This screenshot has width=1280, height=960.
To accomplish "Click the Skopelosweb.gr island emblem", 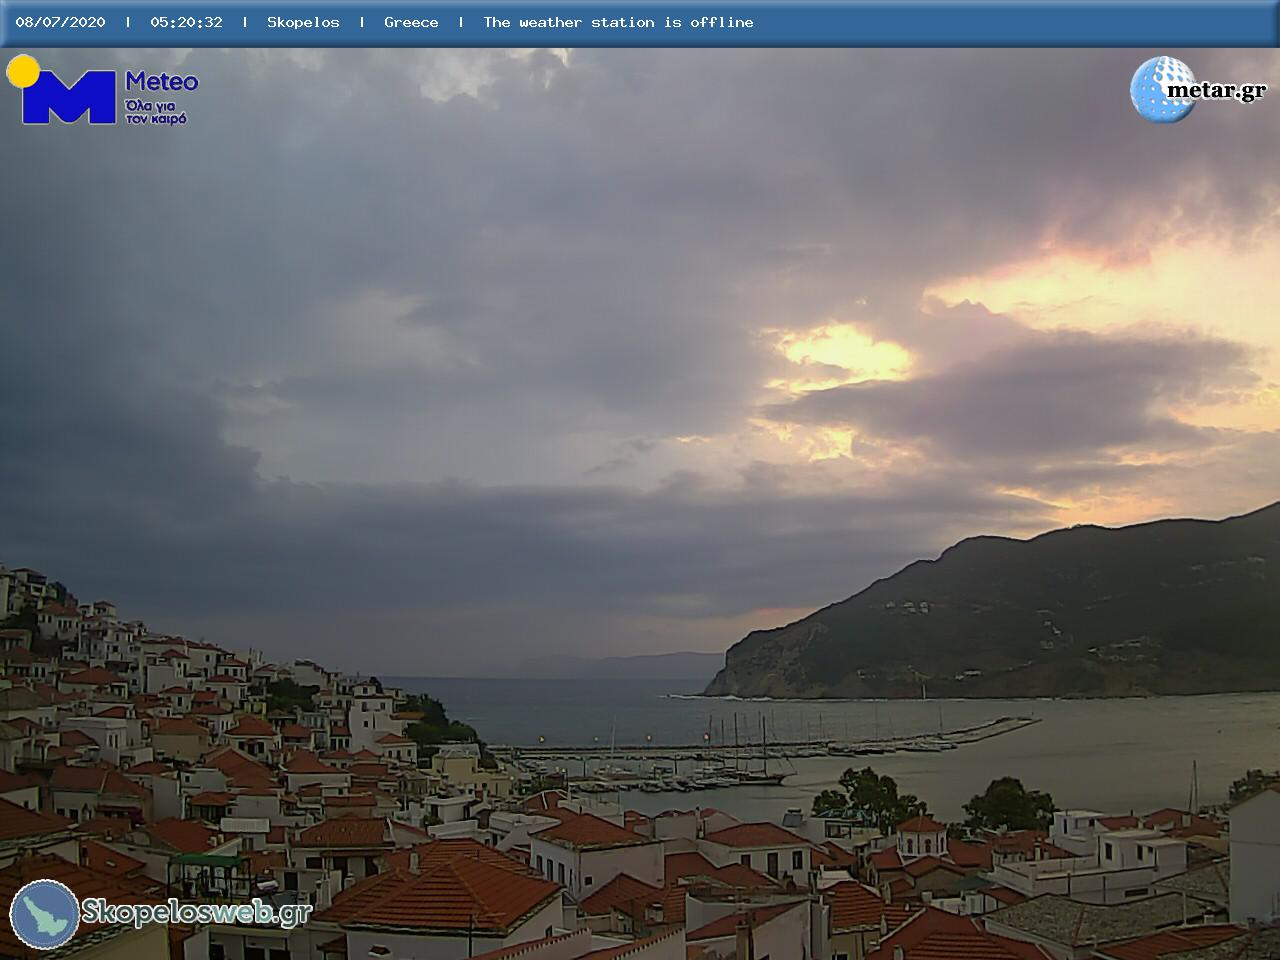I will [45, 914].
